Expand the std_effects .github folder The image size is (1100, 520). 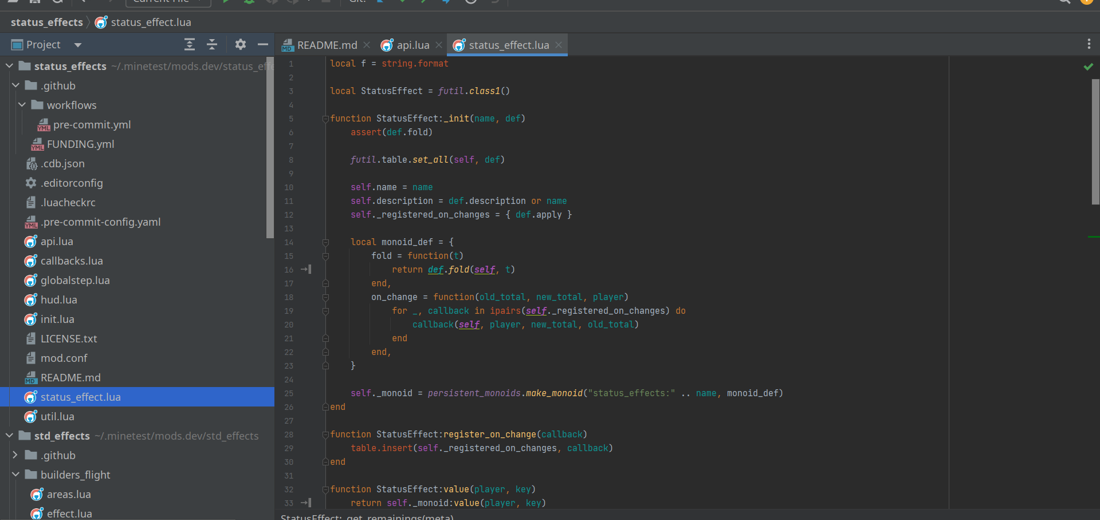[x=16, y=455]
